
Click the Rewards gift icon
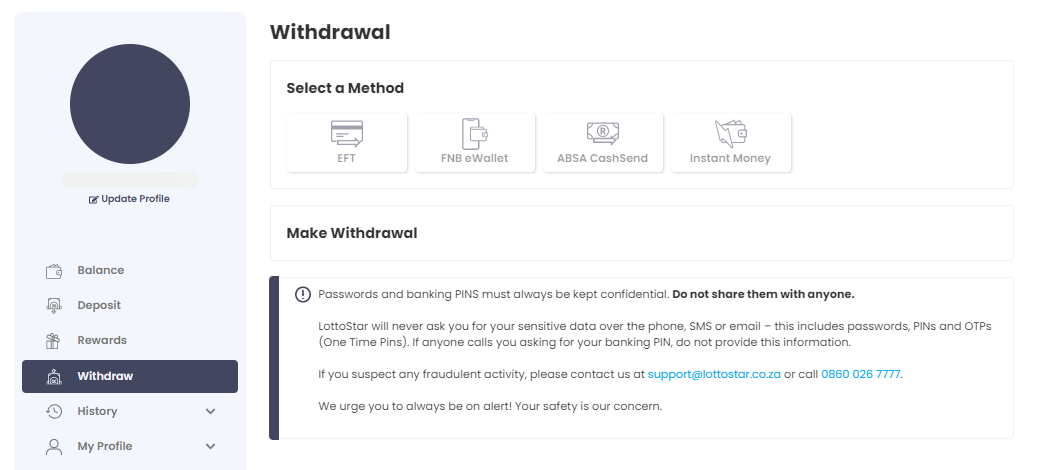pyautogui.click(x=53, y=340)
